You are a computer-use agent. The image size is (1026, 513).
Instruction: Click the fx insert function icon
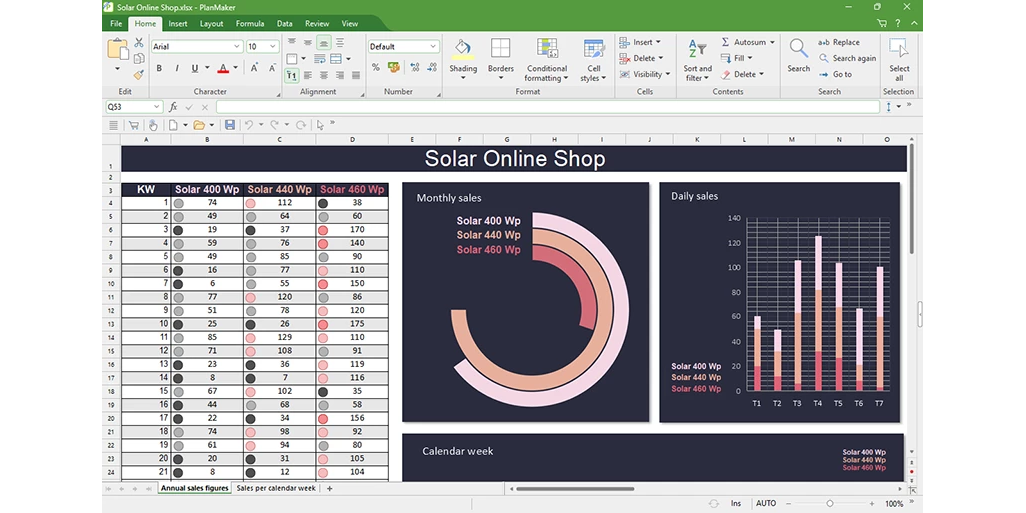[x=173, y=107]
